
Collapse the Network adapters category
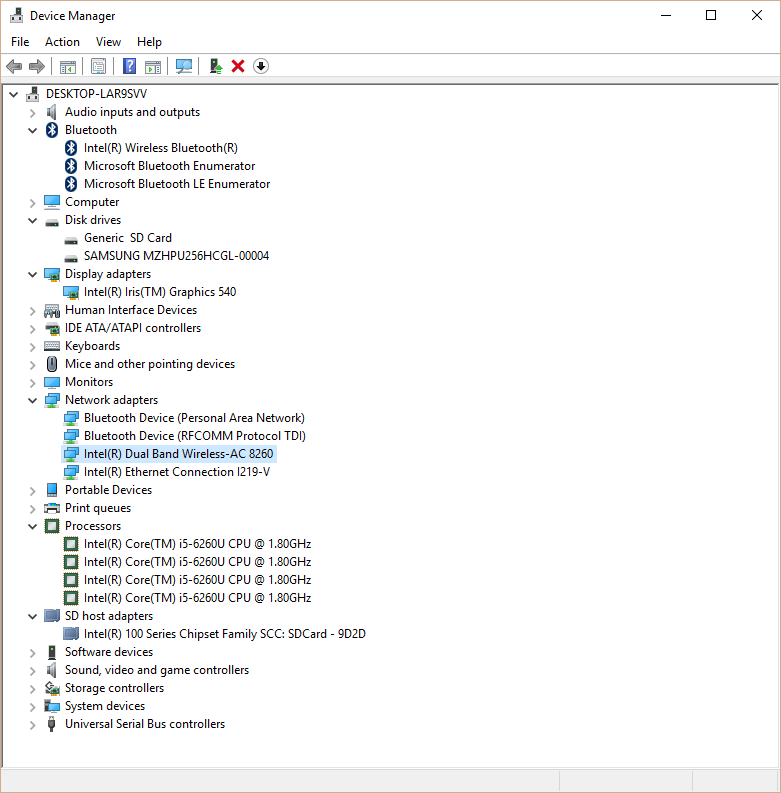[x=32, y=401]
